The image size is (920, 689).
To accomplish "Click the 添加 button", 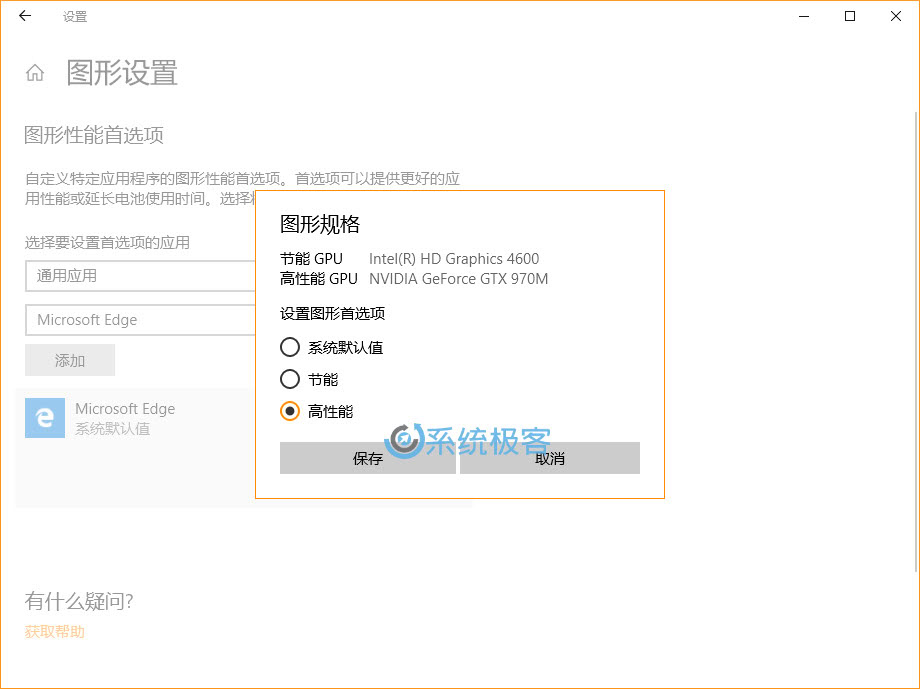I will (x=70, y=360).
